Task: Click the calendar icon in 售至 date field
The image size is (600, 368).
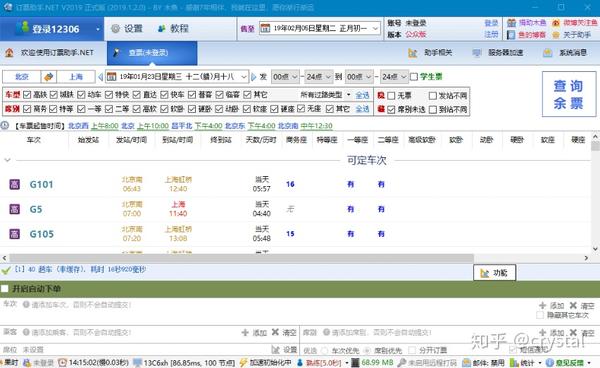Action: (x=265, y=28)
